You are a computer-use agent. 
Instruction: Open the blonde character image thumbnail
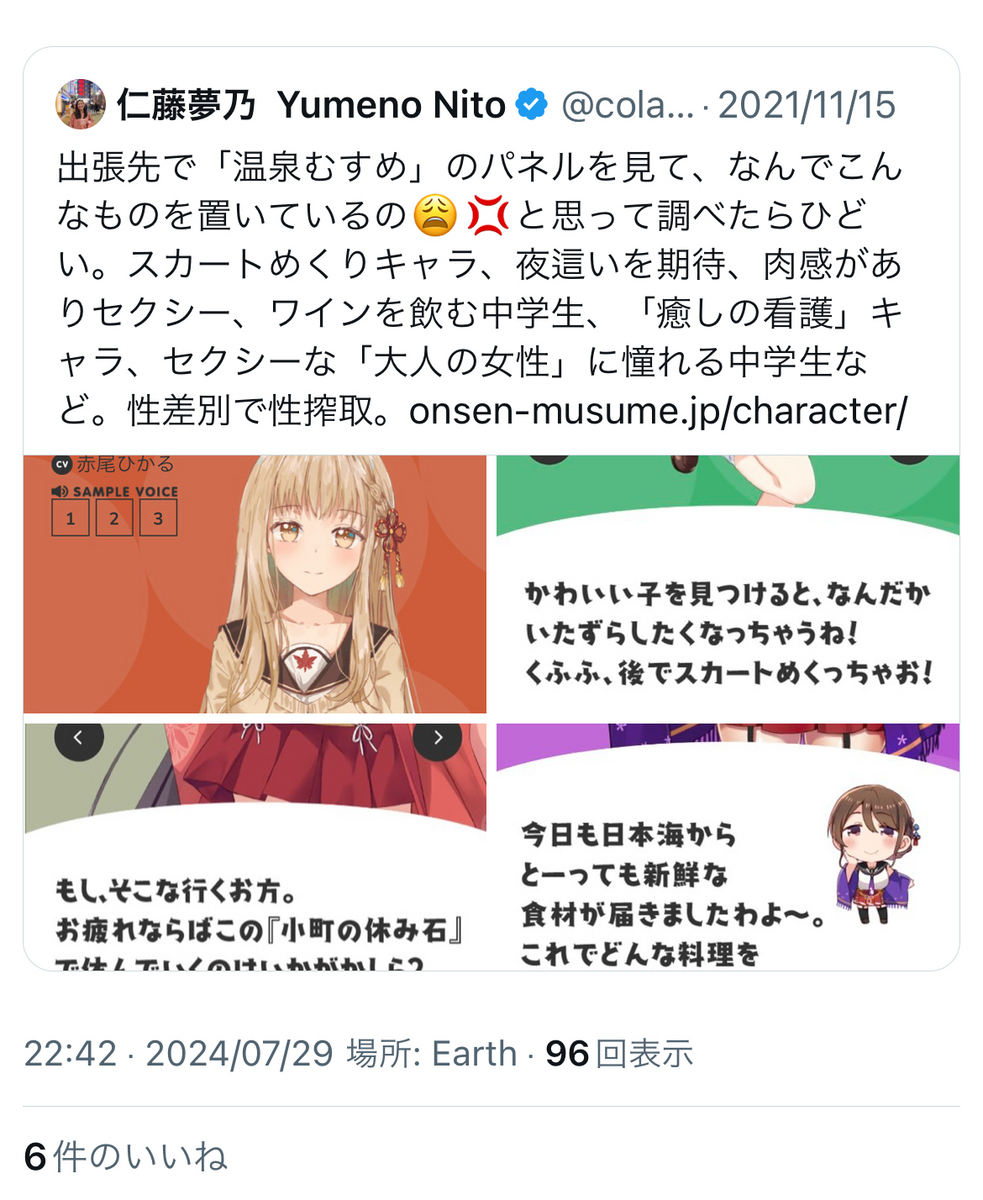pos(255,584)
